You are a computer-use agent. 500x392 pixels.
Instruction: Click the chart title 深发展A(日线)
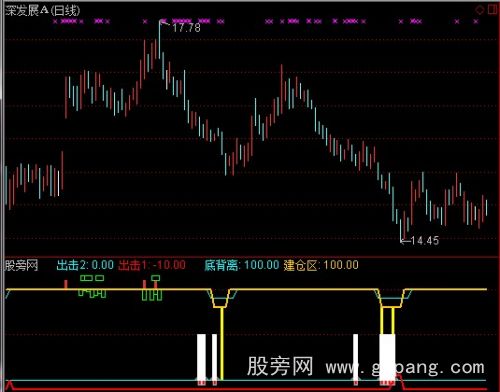[x=43, y=11]
